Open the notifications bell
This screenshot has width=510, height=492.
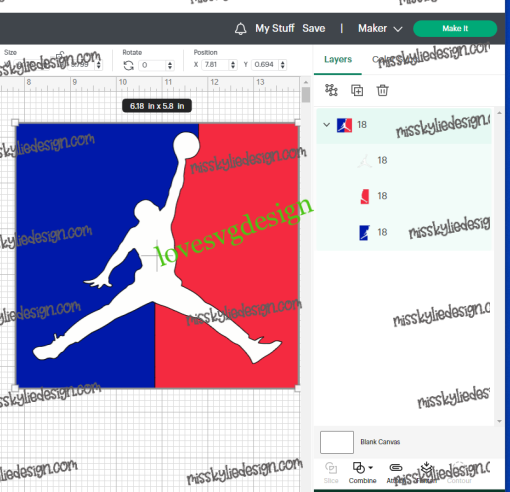240,29
